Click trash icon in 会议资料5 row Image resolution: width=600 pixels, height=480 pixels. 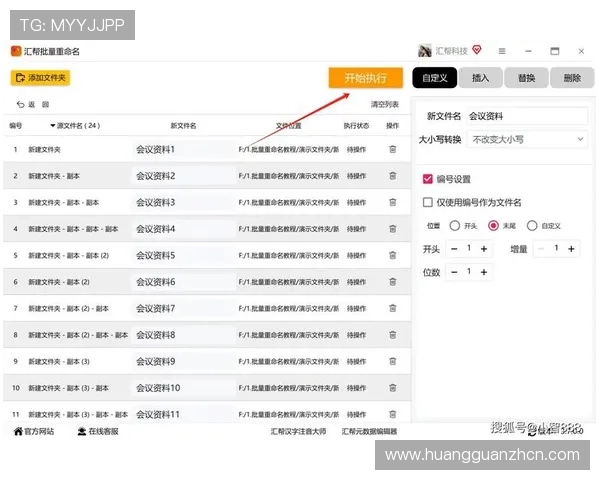[393, 255]
